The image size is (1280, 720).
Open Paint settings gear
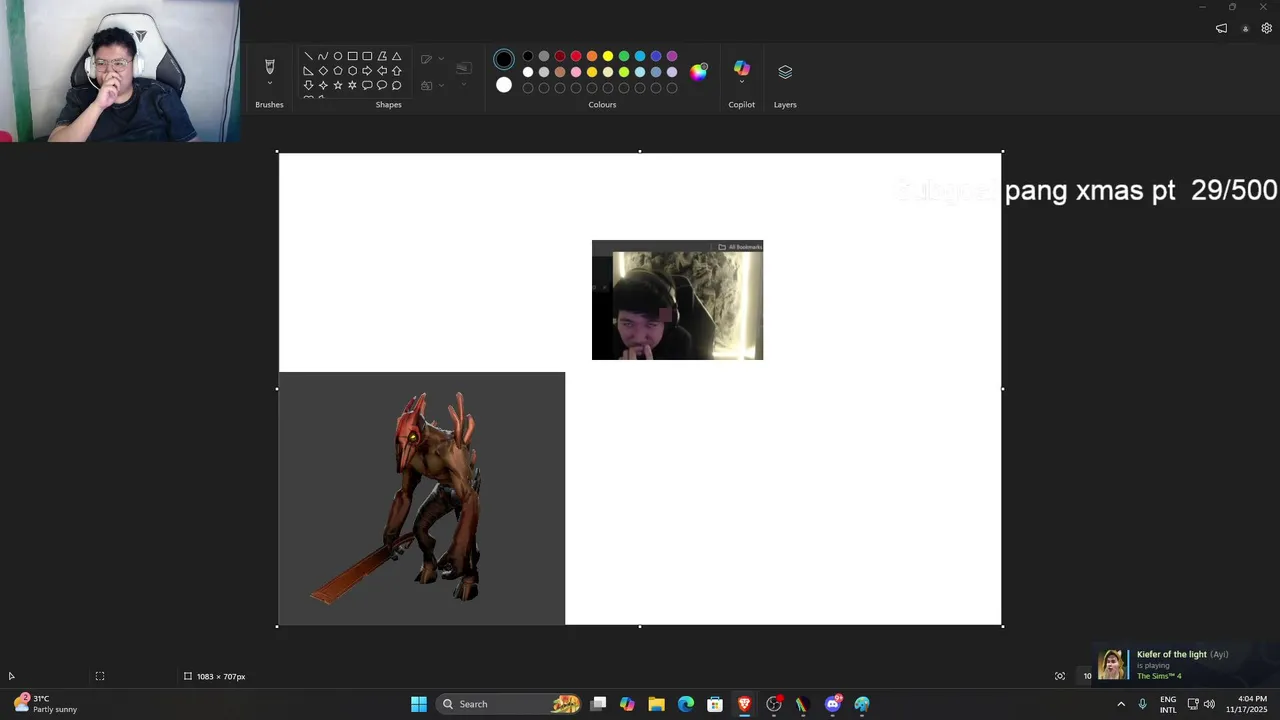[x=1266, y=28]
